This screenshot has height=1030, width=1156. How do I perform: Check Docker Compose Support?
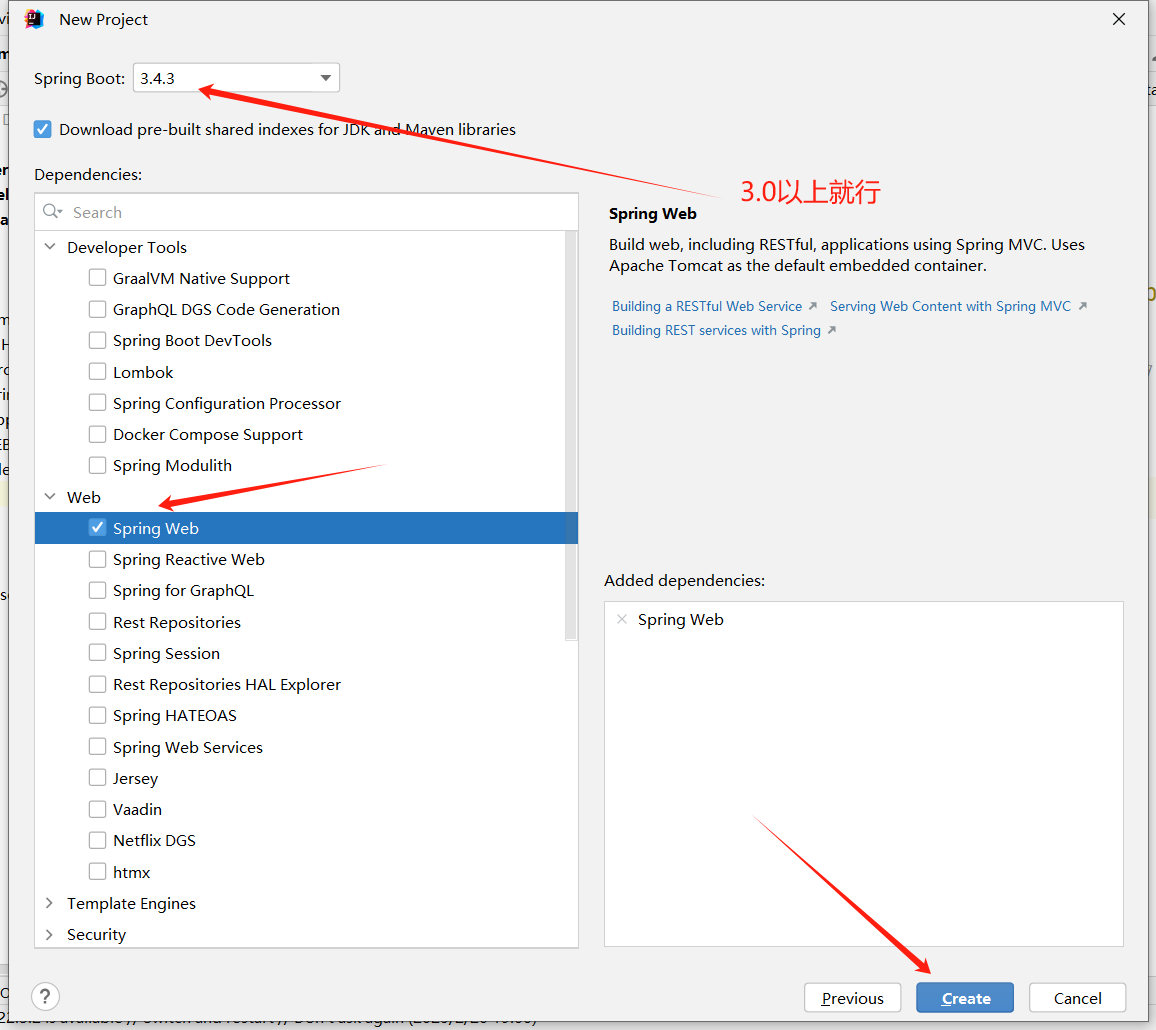tap(97, 434)
